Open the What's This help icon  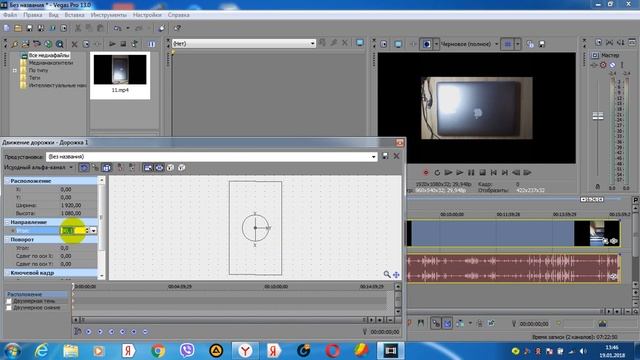coord(178,28)
